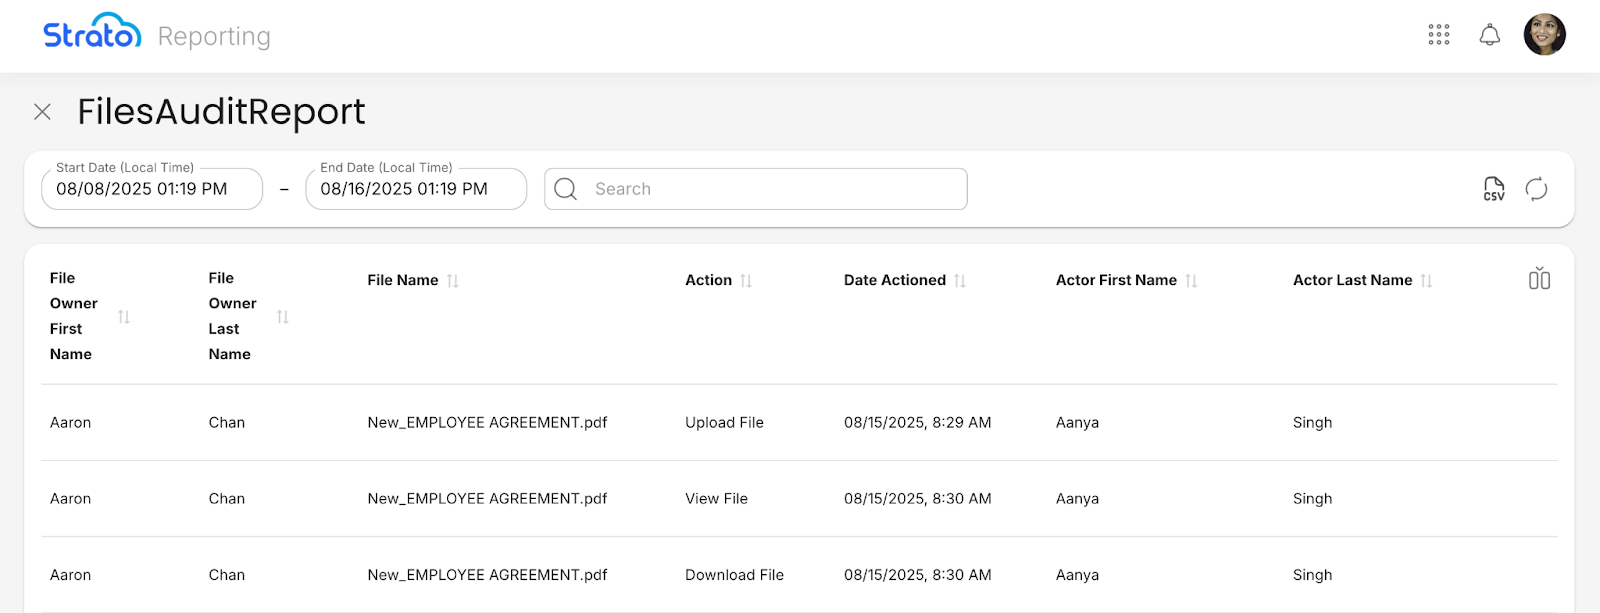
Task: Open the Start Date picker field
Action: [152, 189]
